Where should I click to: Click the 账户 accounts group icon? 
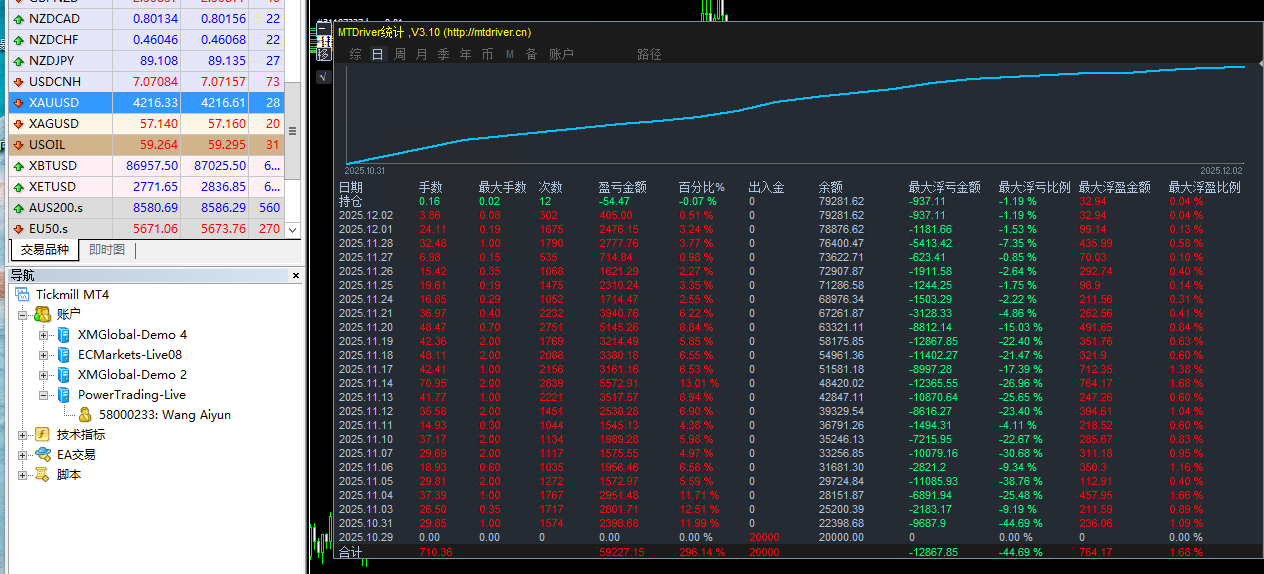[42, 314]
